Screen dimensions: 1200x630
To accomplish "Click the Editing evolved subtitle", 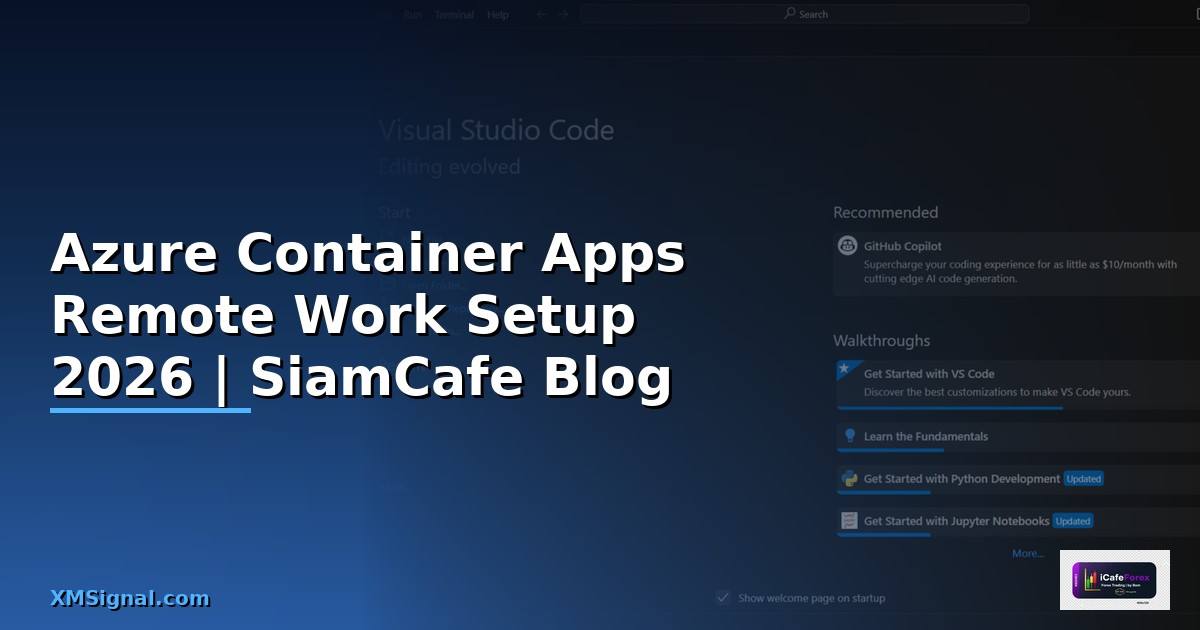I will 449,167.
